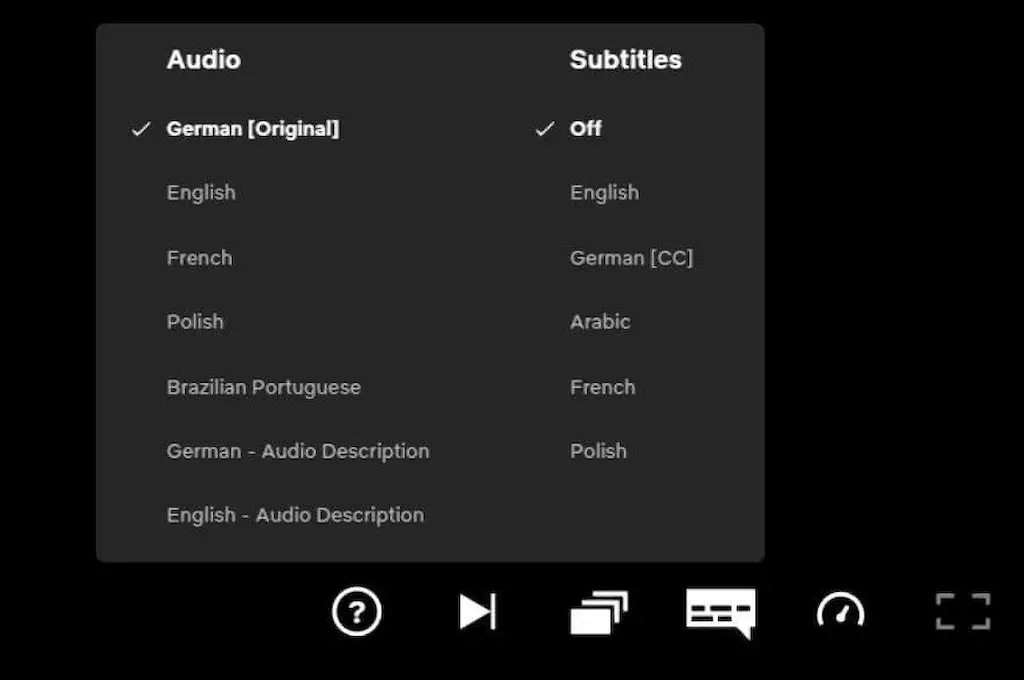Choose Polish subtitles
The image size is (1024, 680).
(x=598, y=451)
